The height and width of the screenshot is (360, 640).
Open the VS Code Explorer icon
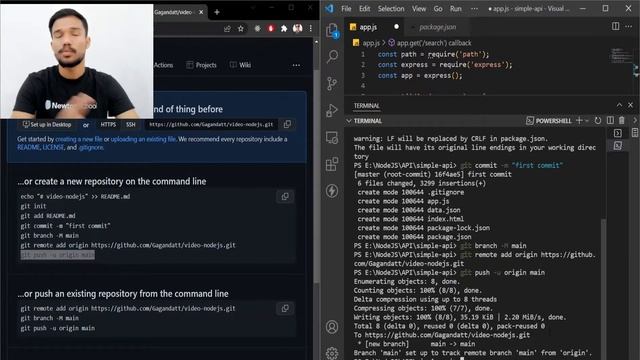(332, 31)
